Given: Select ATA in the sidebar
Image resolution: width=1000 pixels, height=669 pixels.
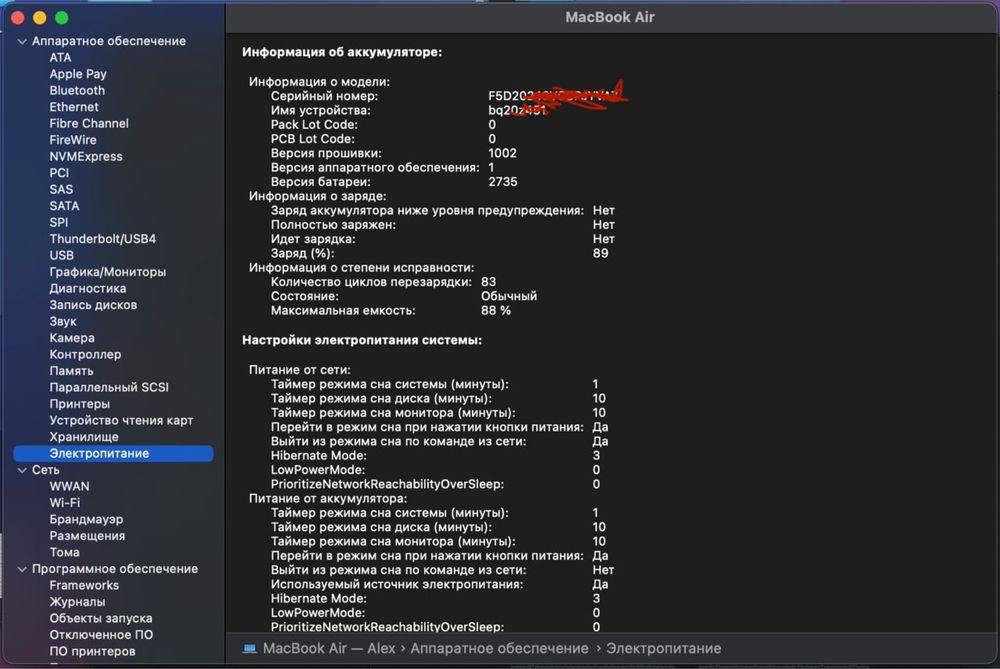Looking at the screenshot, I should 61,57.
